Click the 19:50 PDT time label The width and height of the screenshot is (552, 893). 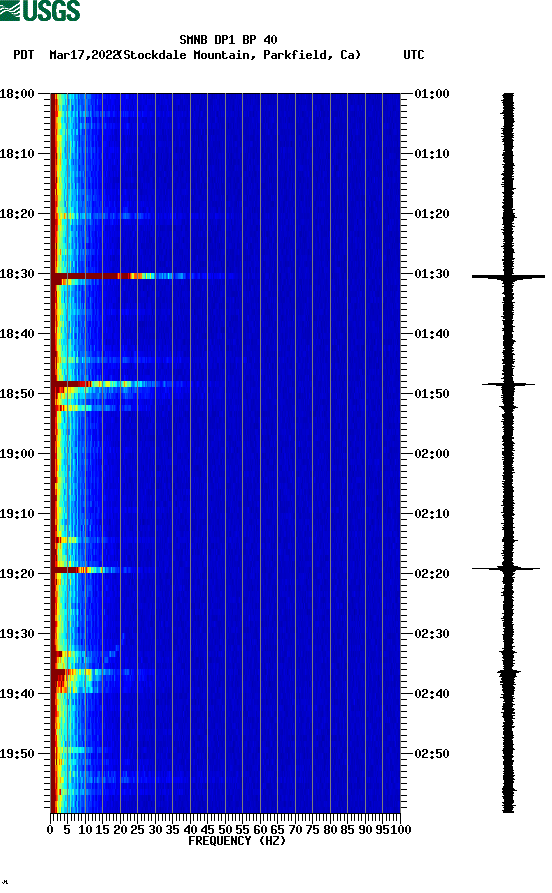click(17, 753)
